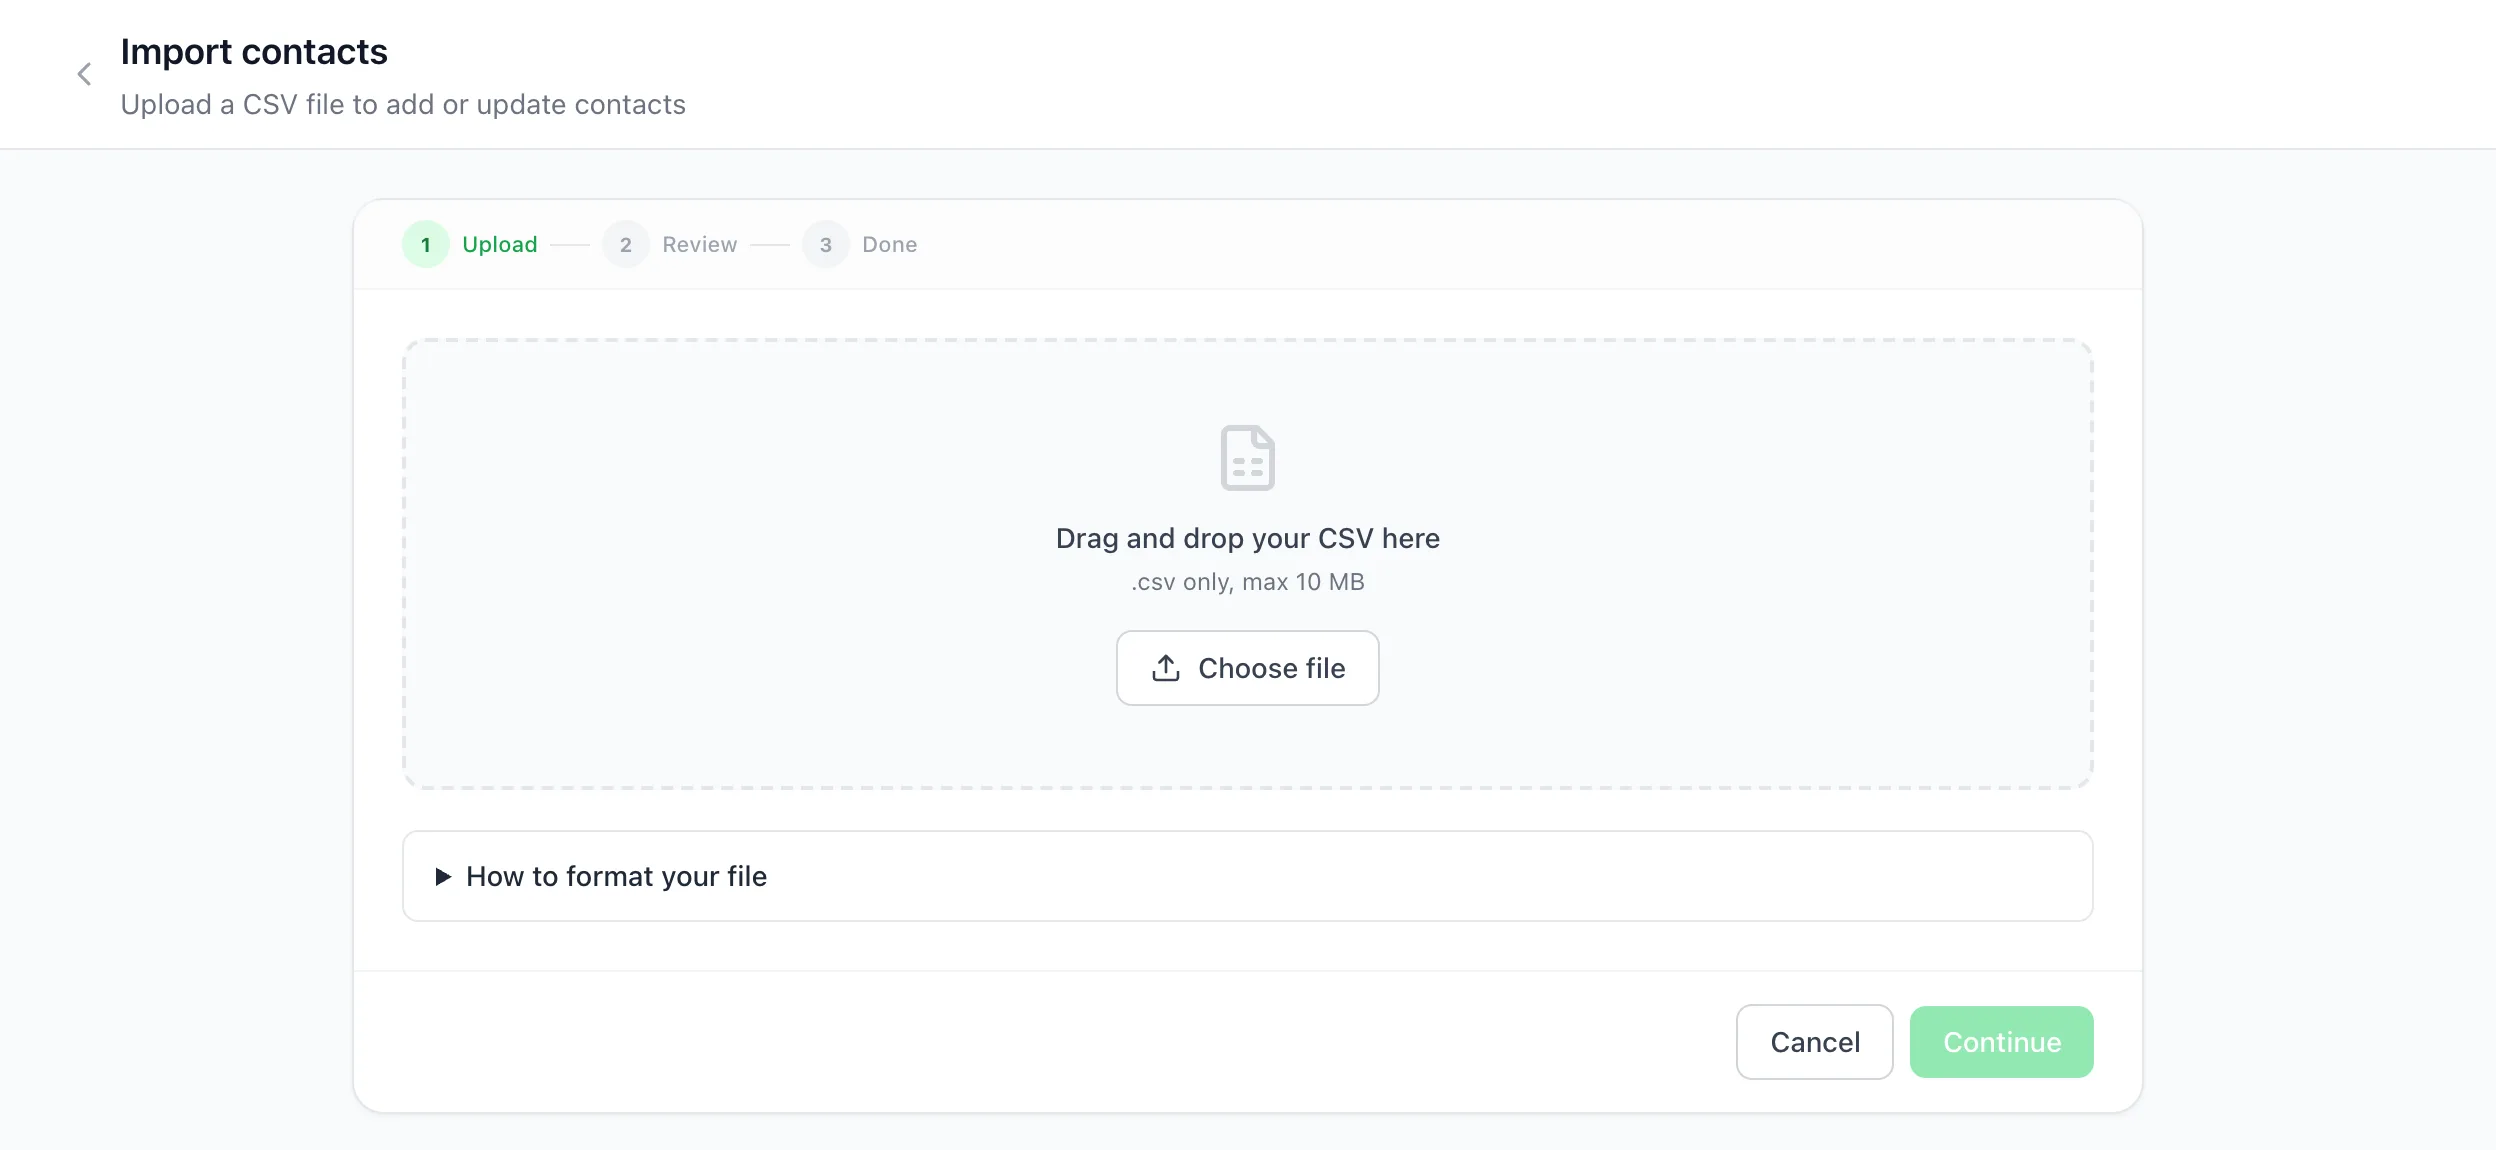Click the 'Review' step label
The width and height of the screenshot is (2496, 1150).
[x=700, y=245]
